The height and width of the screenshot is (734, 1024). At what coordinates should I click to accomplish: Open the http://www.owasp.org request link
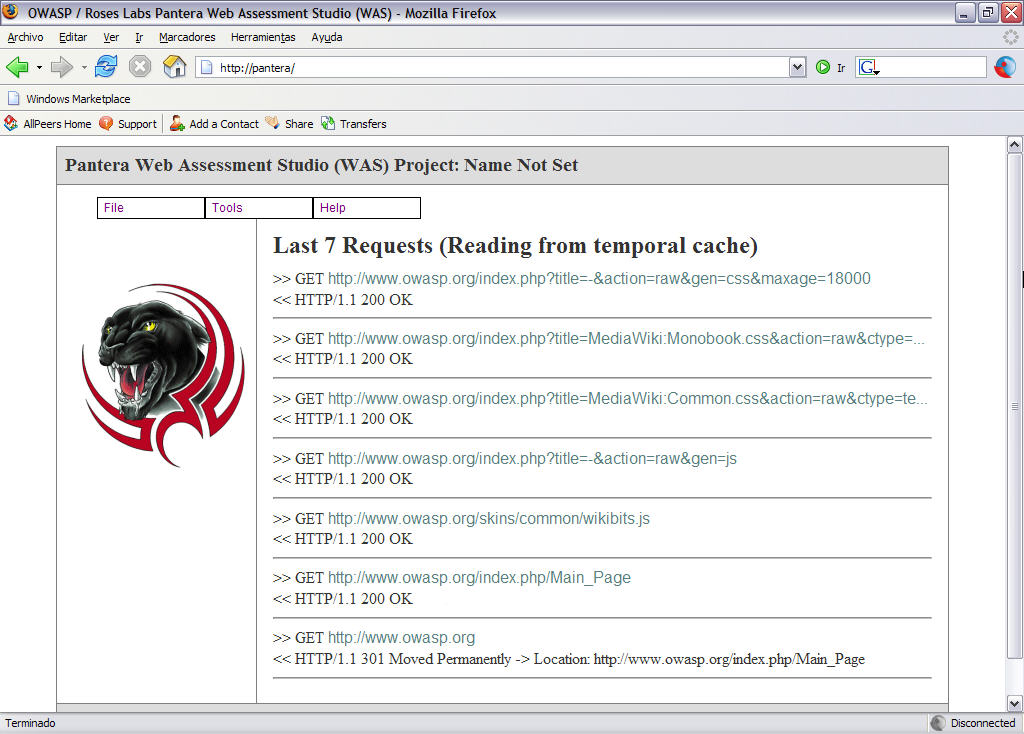point(402,638)
